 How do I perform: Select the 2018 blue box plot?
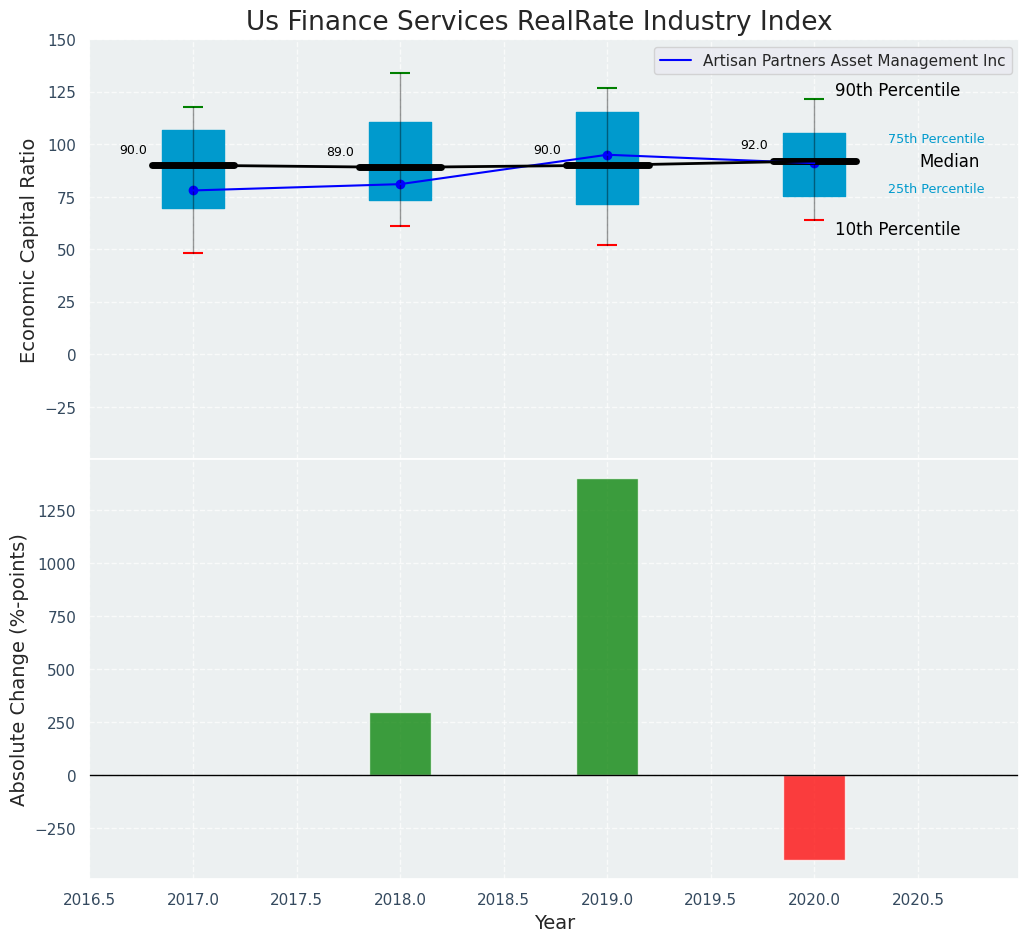400,140
